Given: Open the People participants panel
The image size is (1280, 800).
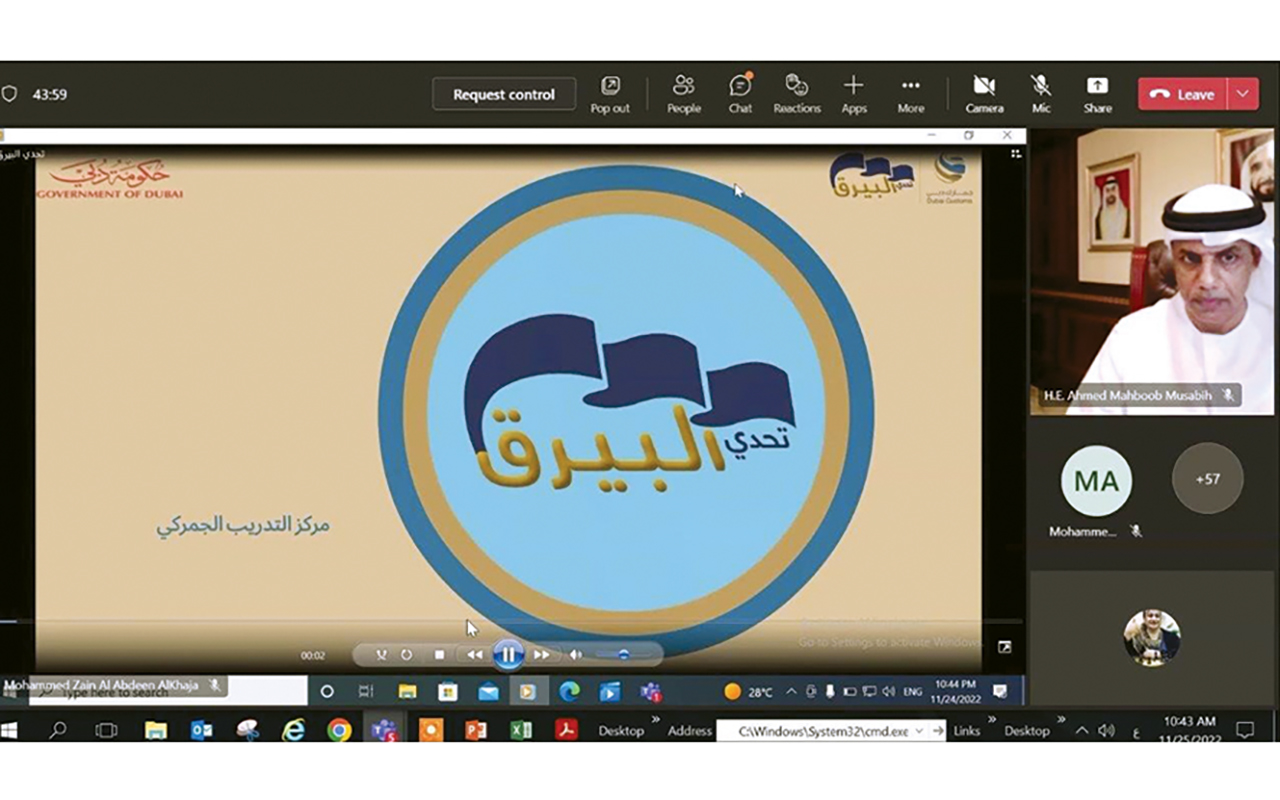Looking at the screenshot, I should pos(684,94).
